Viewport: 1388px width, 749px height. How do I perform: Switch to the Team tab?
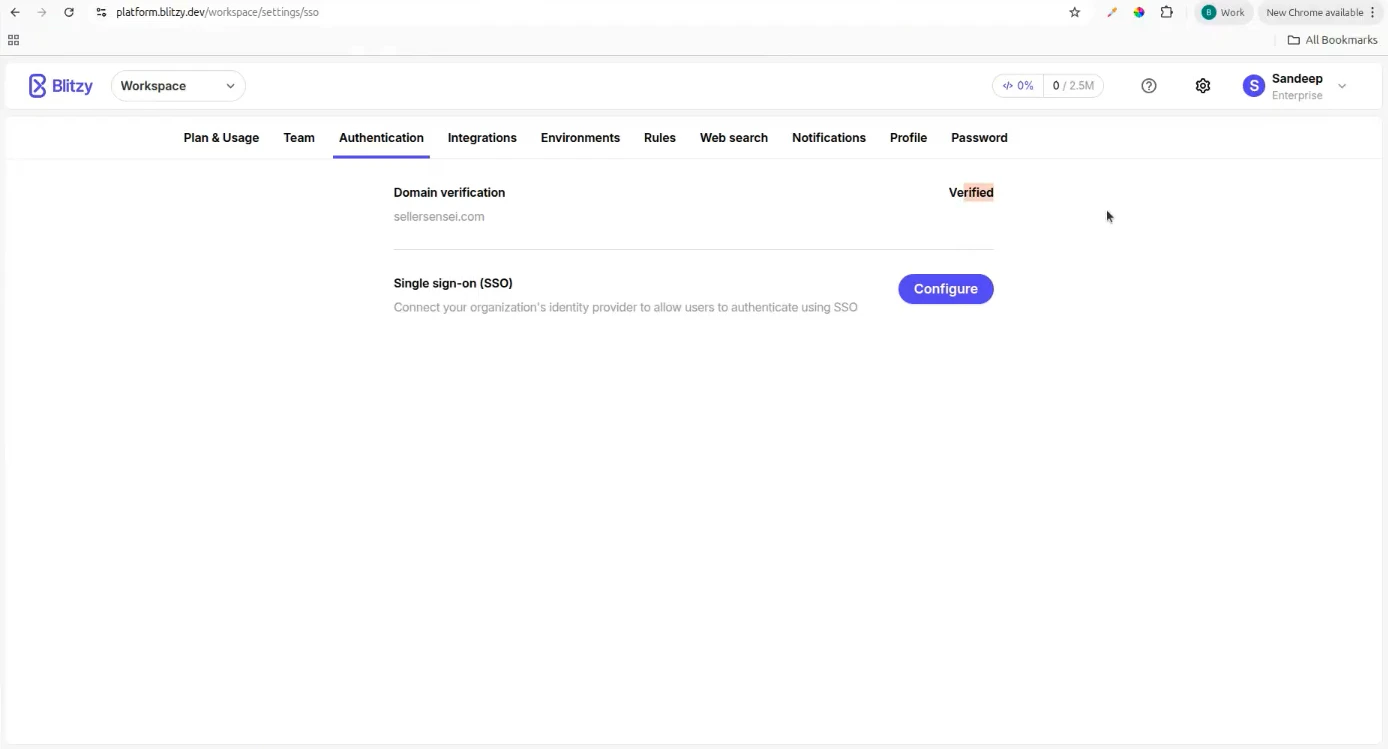click(299, 138)
